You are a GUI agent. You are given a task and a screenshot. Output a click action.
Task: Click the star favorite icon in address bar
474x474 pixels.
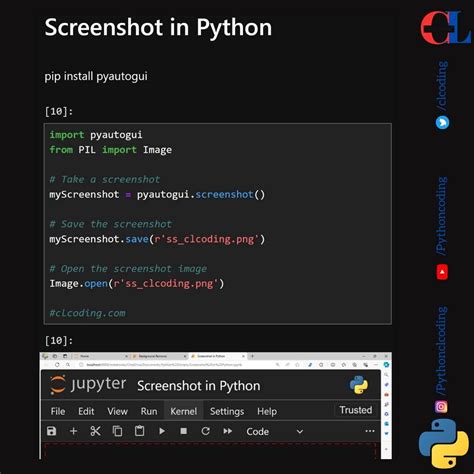pos(297,365)
